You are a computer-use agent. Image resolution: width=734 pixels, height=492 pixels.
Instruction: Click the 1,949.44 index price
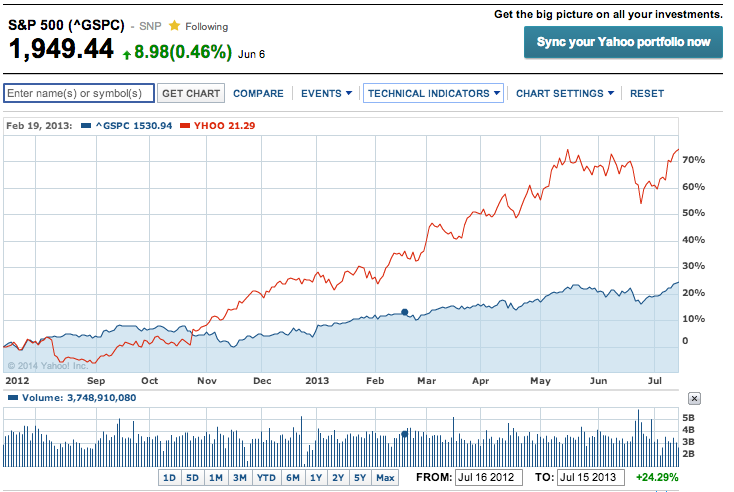[61, 50]
